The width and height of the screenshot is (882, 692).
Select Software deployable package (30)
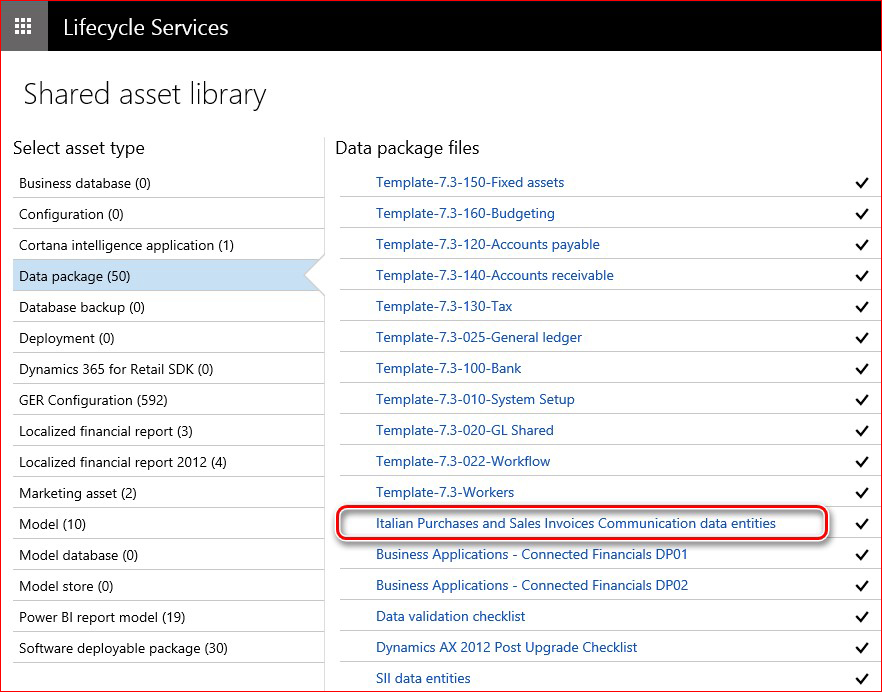(168, 648)
